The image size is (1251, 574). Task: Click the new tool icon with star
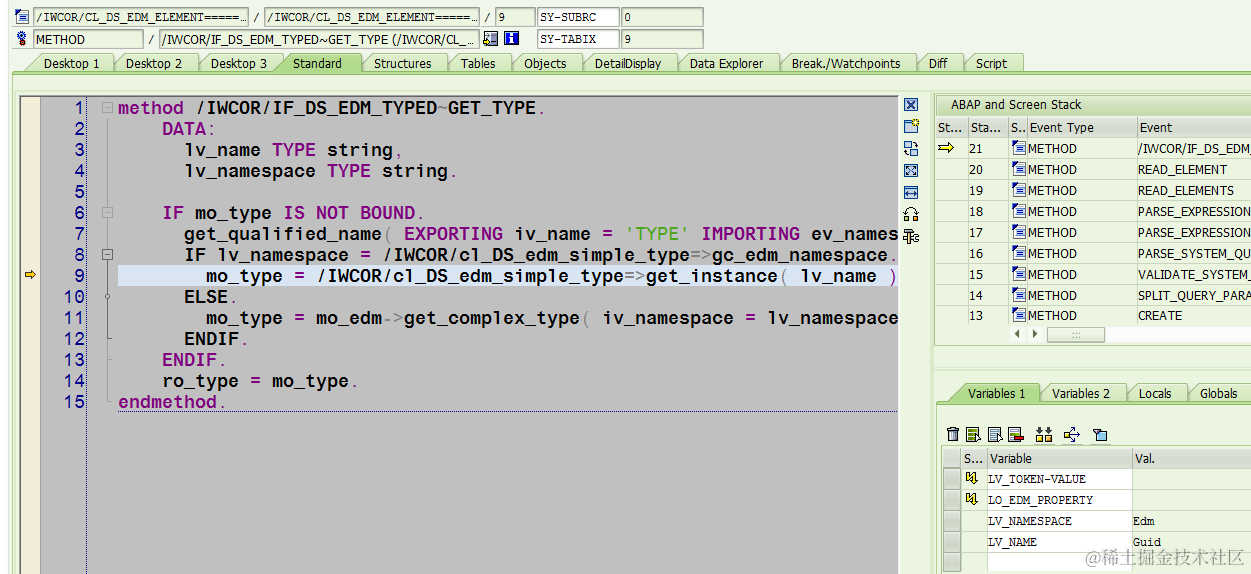click(x=911, y=126)
